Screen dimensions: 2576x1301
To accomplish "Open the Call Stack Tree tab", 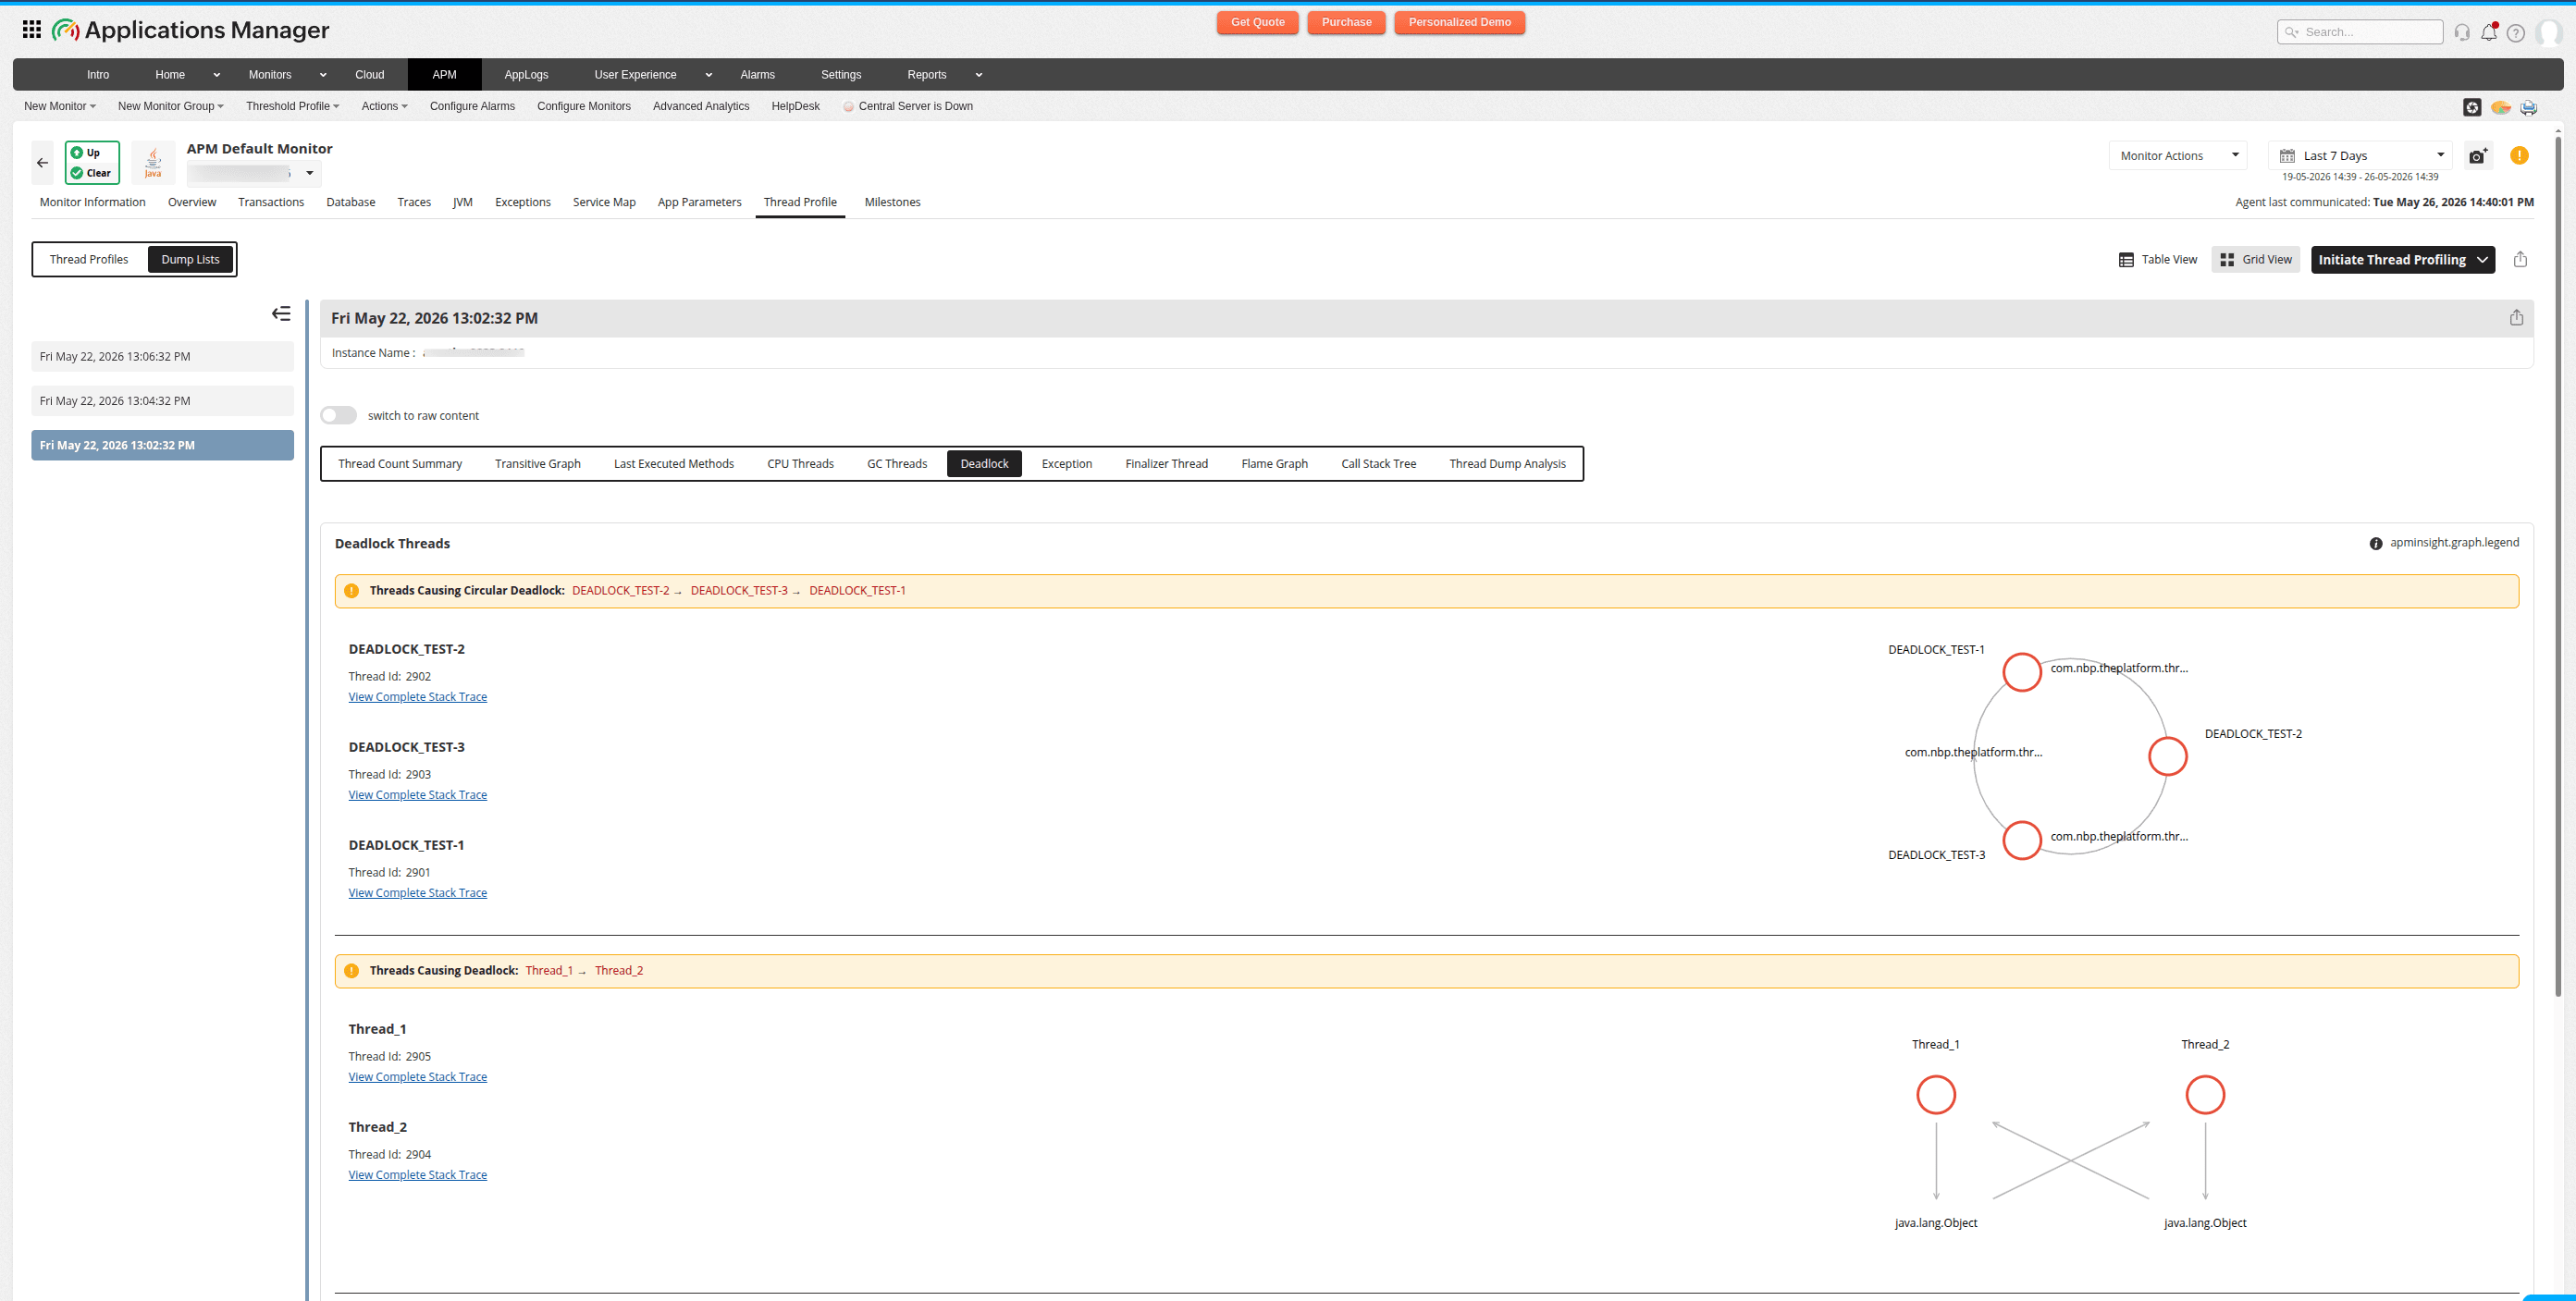I will (x=1378, y=463).
